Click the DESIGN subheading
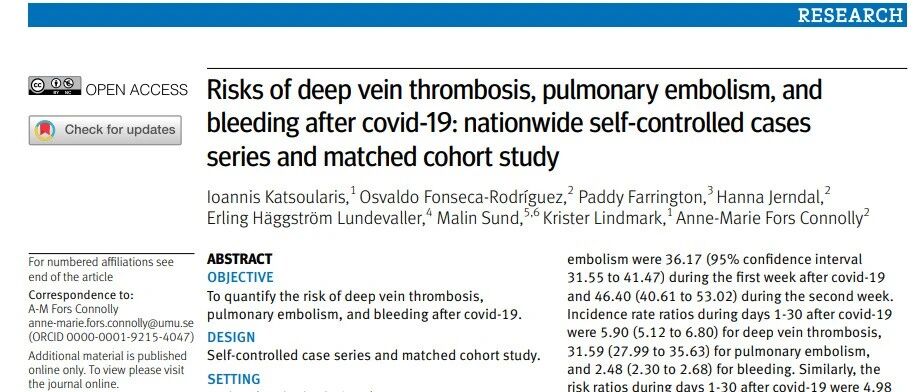Viewport: 920px width, 392px height. pyautogui.click(x=231, y=337)
